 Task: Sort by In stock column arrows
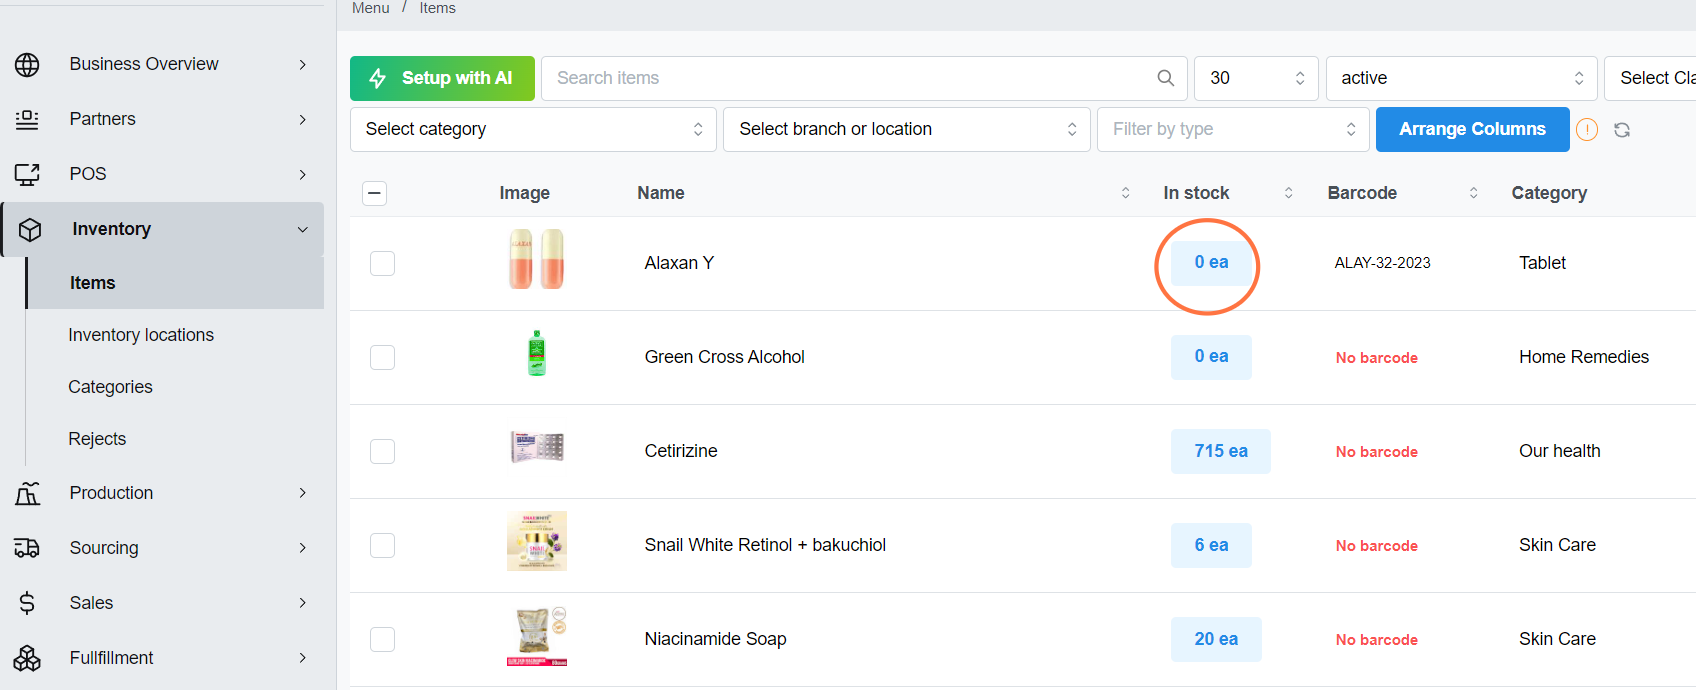pos(1288,193)
